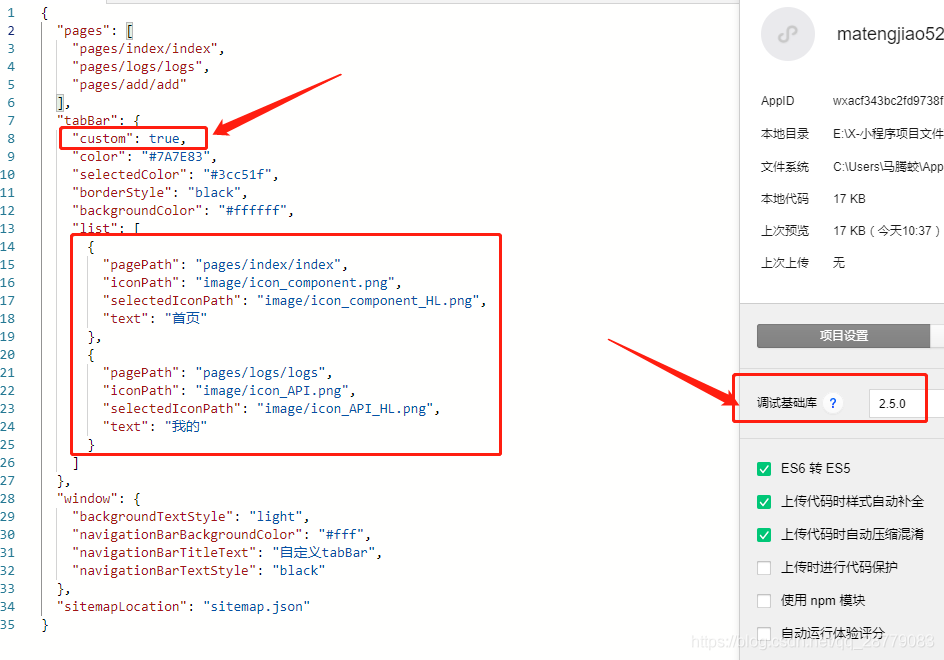Click the "sitemap.json" value in the code
The image size is (944, 660).
point(256,606)
